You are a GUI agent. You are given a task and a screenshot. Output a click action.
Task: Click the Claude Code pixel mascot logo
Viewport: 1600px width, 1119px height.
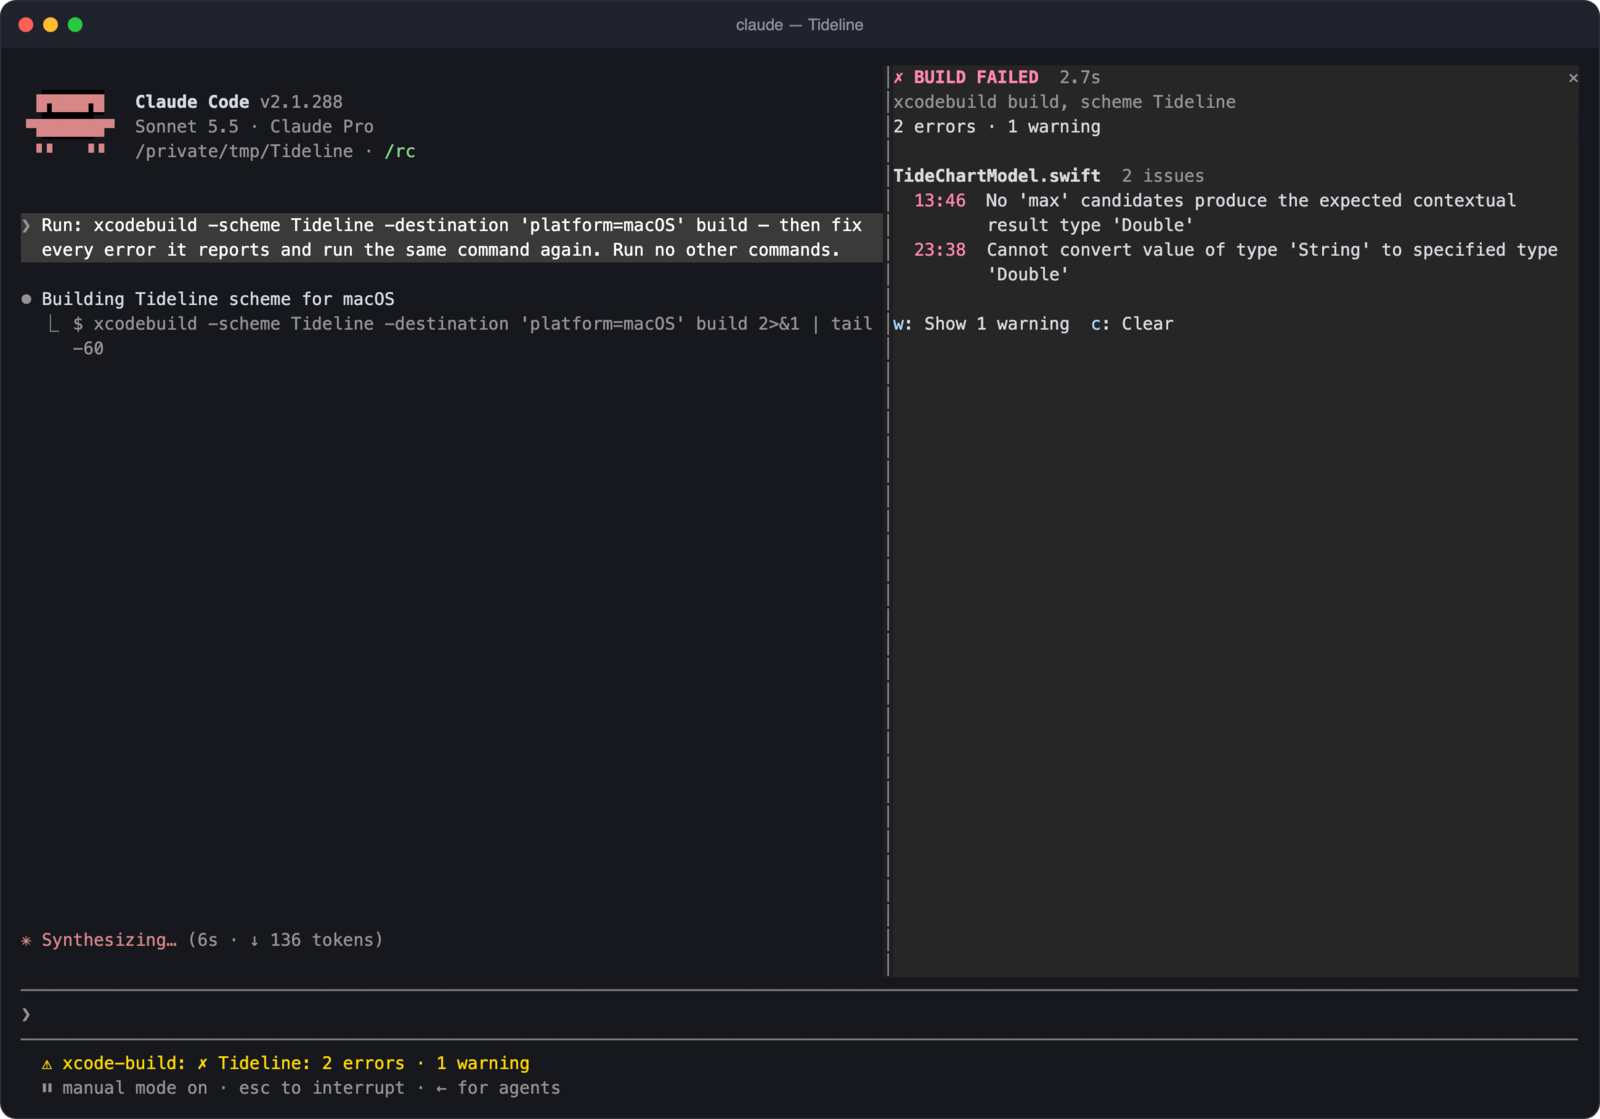pos(70,123)
